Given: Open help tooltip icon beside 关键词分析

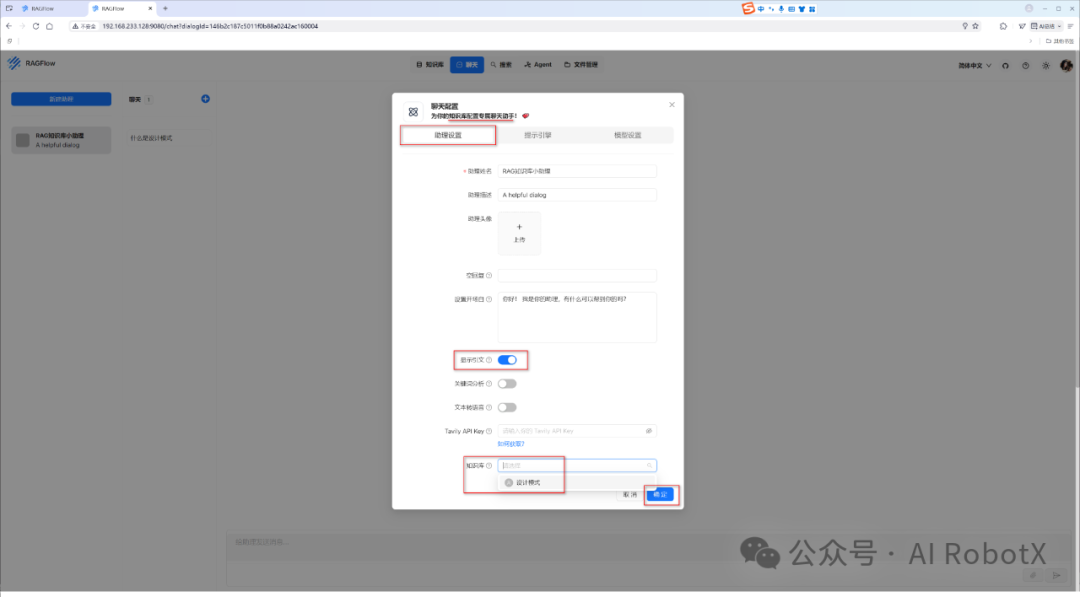Looking at the screenshot, I should tap(489, 384).
